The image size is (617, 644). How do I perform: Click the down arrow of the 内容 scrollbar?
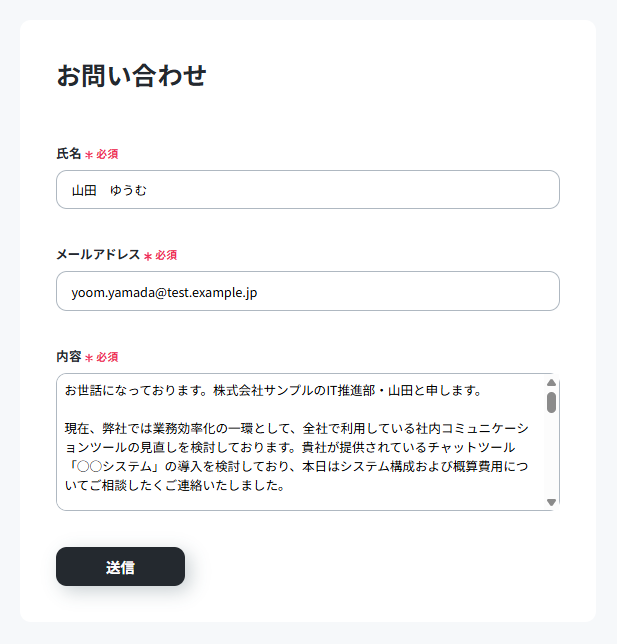click(x=551, y=502)
